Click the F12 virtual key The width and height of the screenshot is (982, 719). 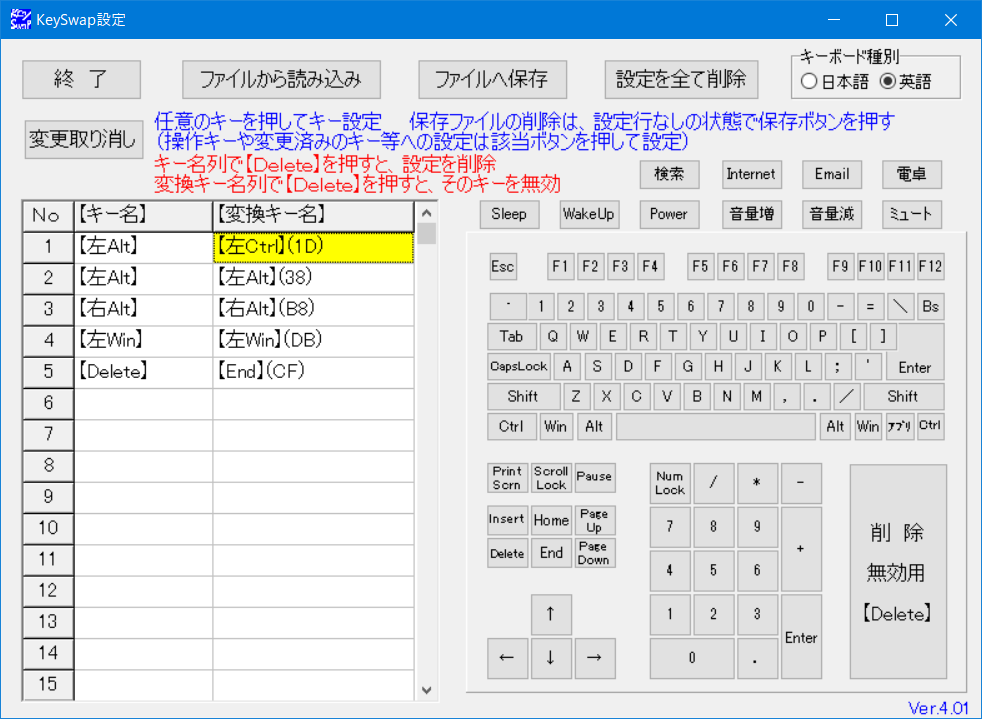(x=931, y=267)
